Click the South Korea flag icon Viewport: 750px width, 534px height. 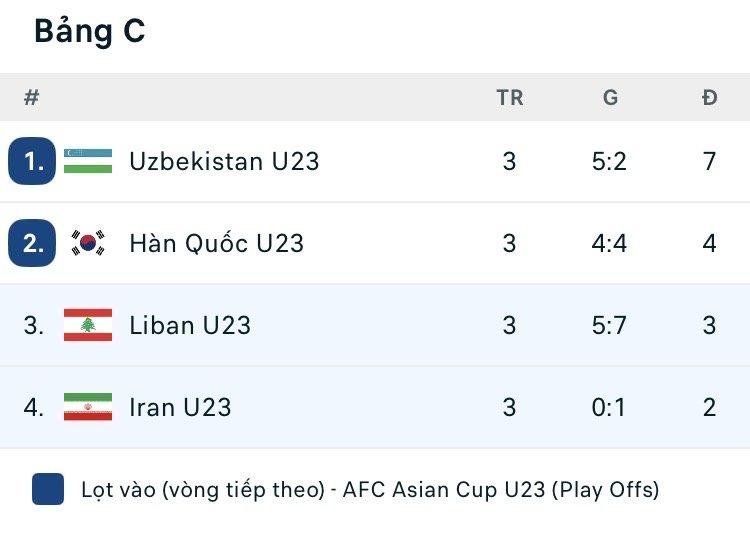pos(88,243)
